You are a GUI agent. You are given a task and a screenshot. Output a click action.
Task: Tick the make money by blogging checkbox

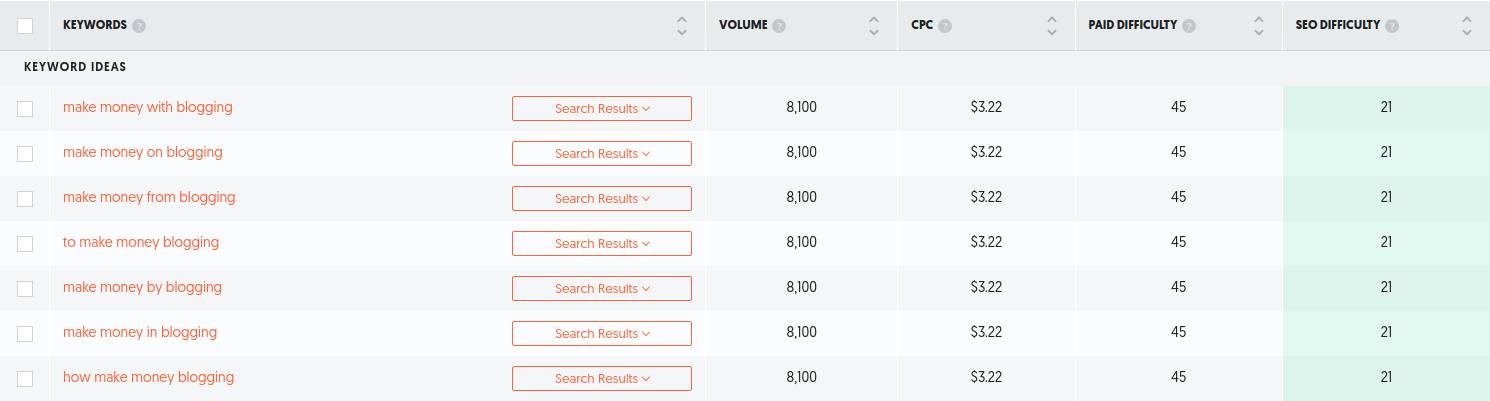tap(25, 289)
